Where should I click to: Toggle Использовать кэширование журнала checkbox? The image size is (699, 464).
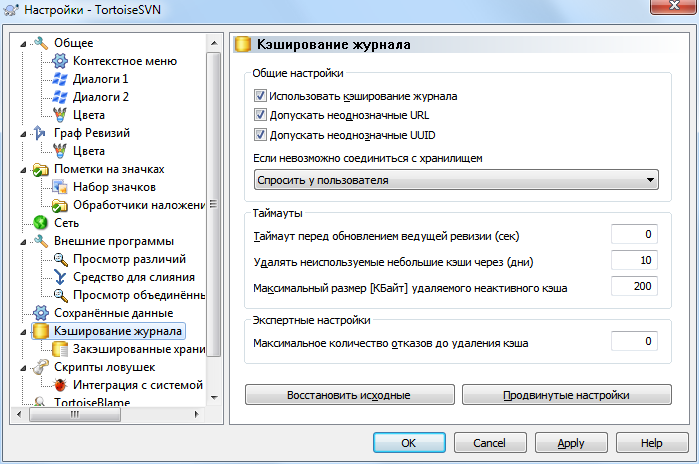click(x=260, y=95)
